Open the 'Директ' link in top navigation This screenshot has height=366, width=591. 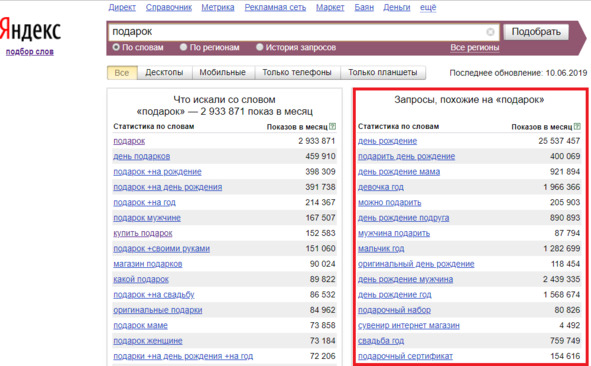122,7
